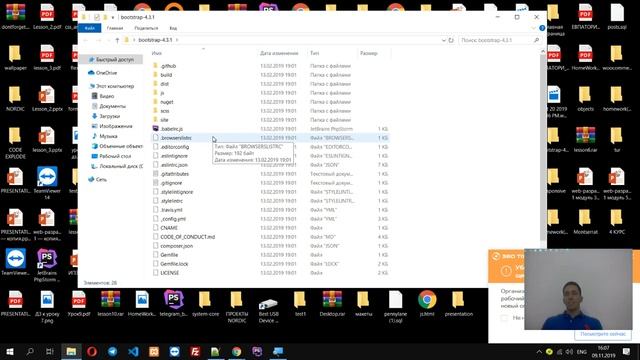Open the TeamViewer taskbar icon

pyautogui.click(x=174, y=351)
